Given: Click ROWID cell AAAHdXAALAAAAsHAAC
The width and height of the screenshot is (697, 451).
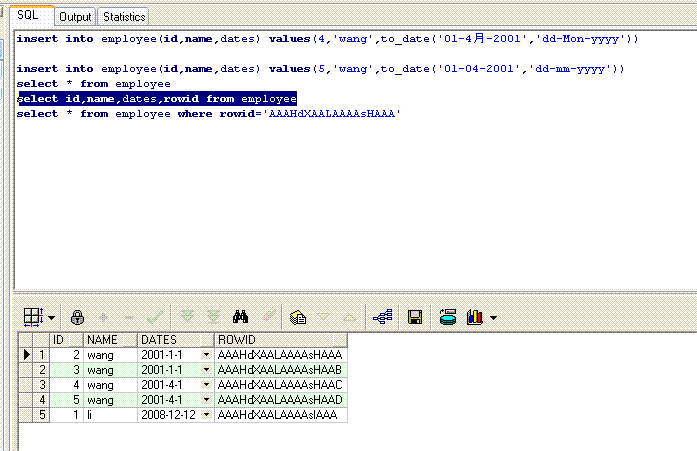Looking at the screenshot, I should [x=280, y=385].
